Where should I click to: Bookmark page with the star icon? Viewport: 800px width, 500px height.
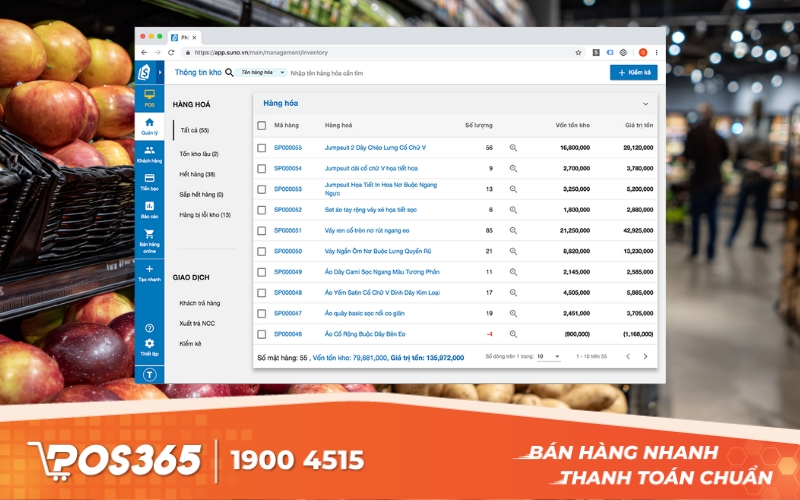pos(578,52)
